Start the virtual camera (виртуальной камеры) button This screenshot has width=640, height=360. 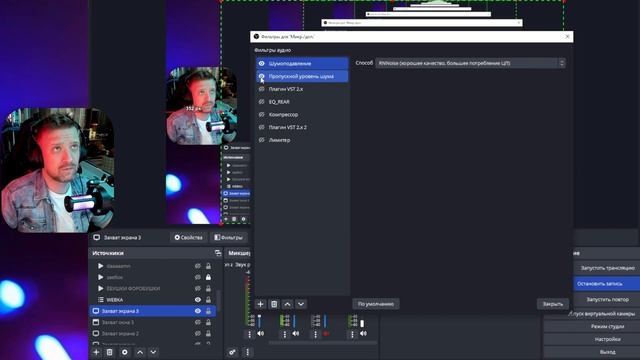click(x=602, y=314)
